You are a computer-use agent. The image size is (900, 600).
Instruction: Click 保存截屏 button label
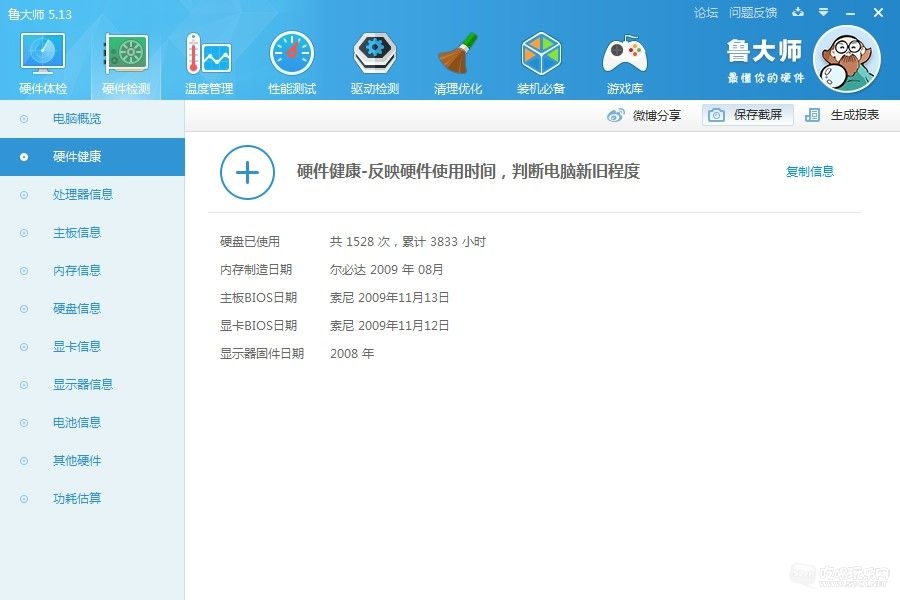[758, 115]
